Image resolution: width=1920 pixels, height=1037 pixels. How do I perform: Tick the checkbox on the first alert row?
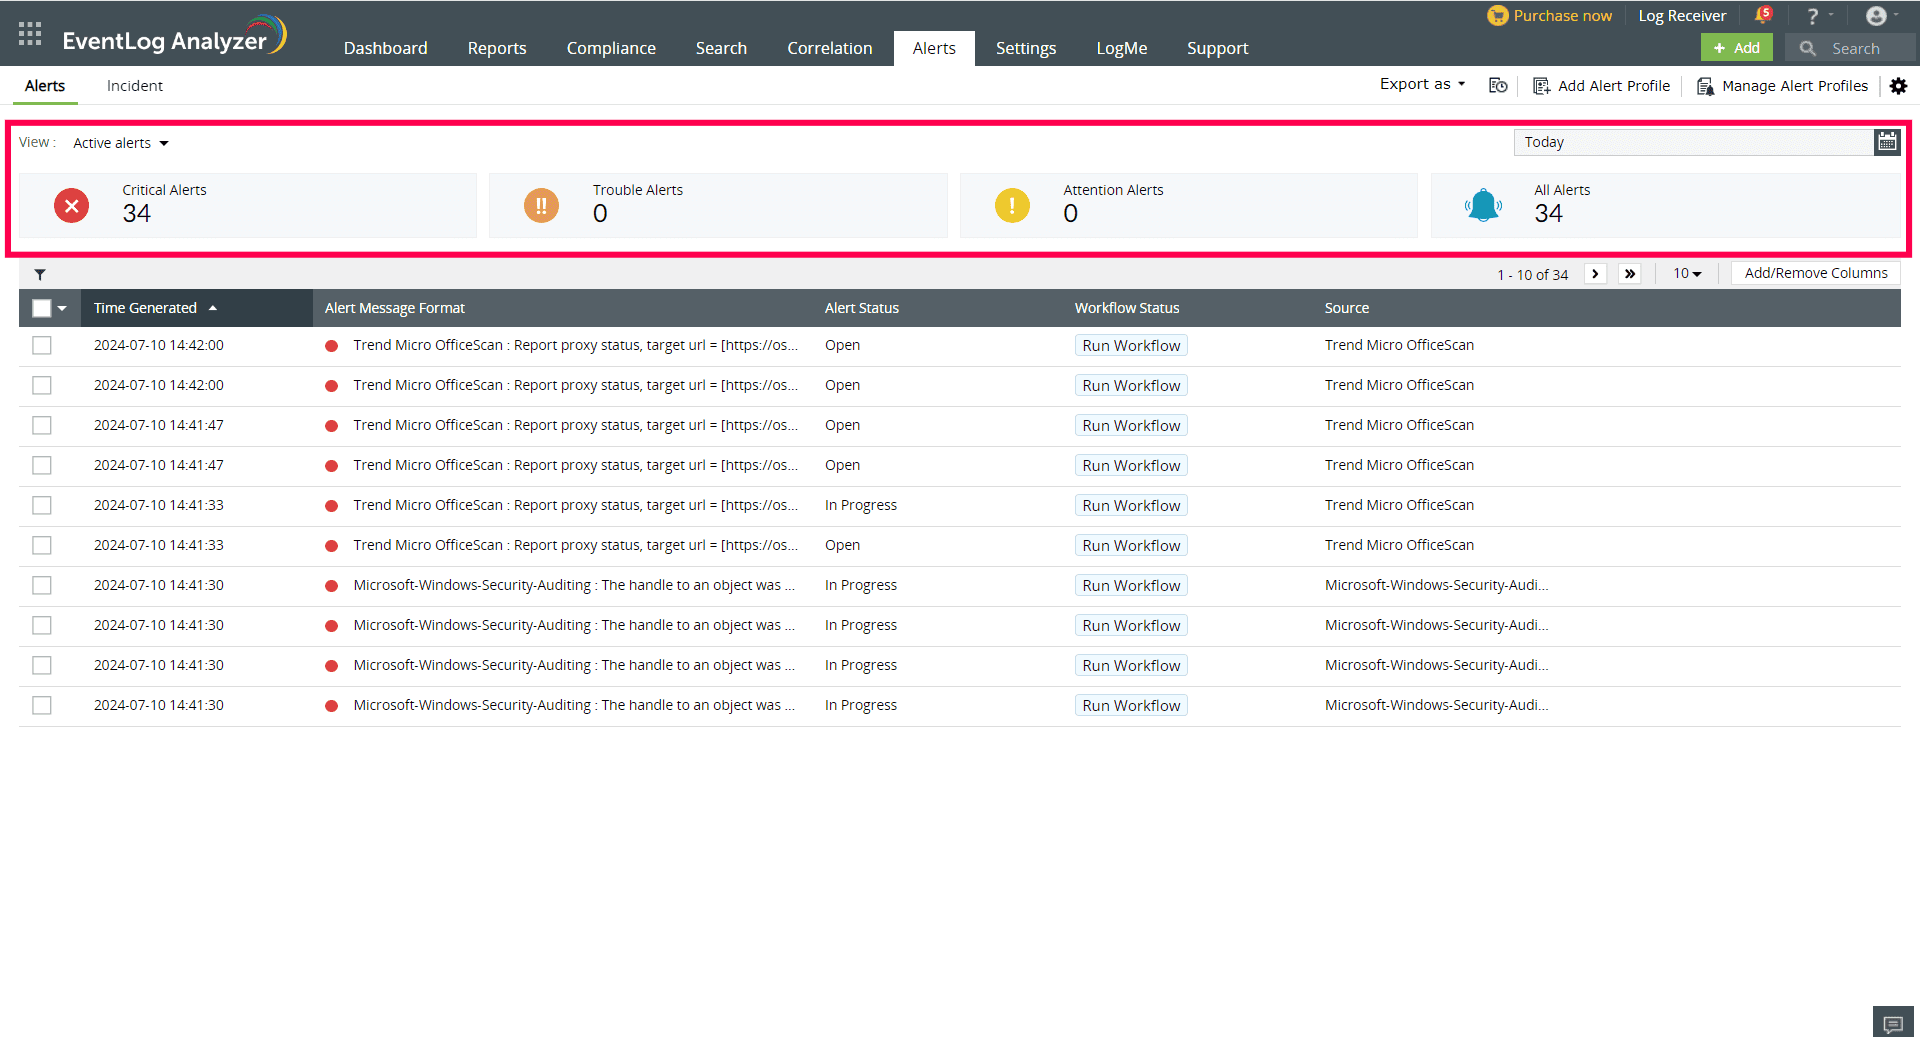[x=41, y=345]
